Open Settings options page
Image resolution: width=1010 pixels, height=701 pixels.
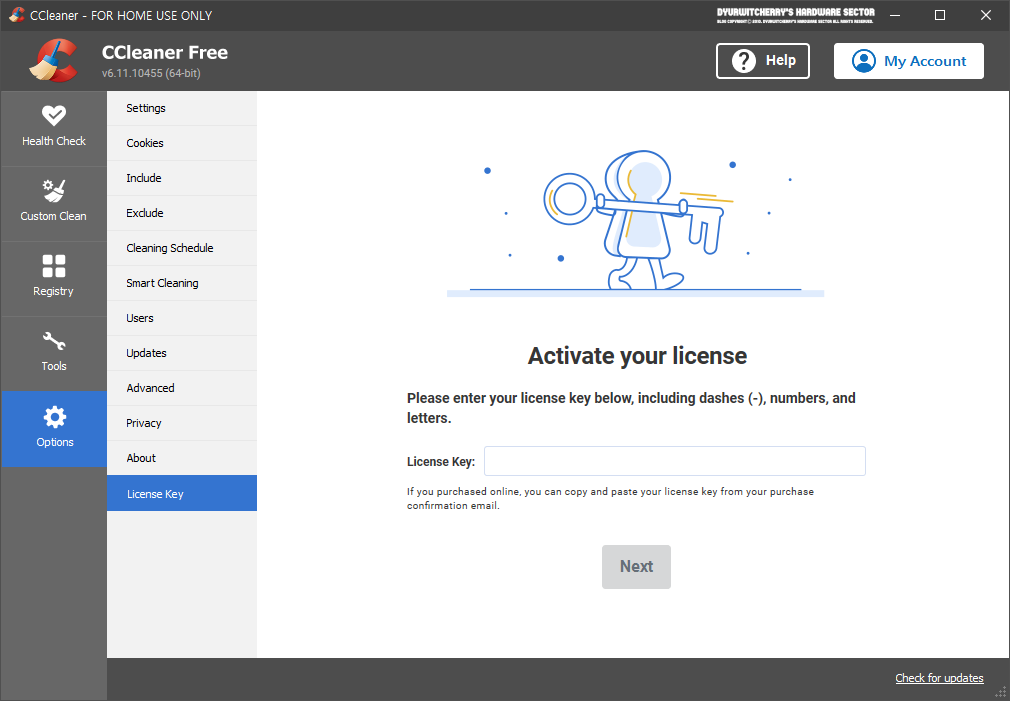coord(182,108)
